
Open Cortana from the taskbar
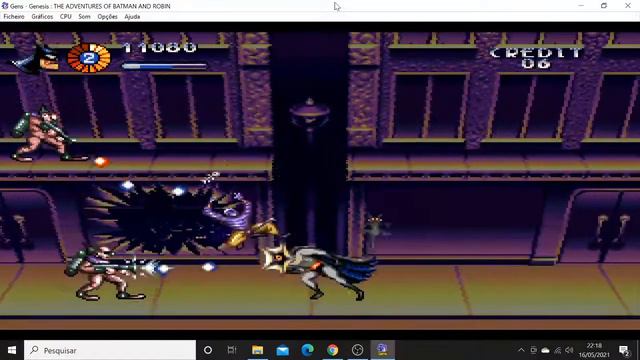click(x=208, y=350)
